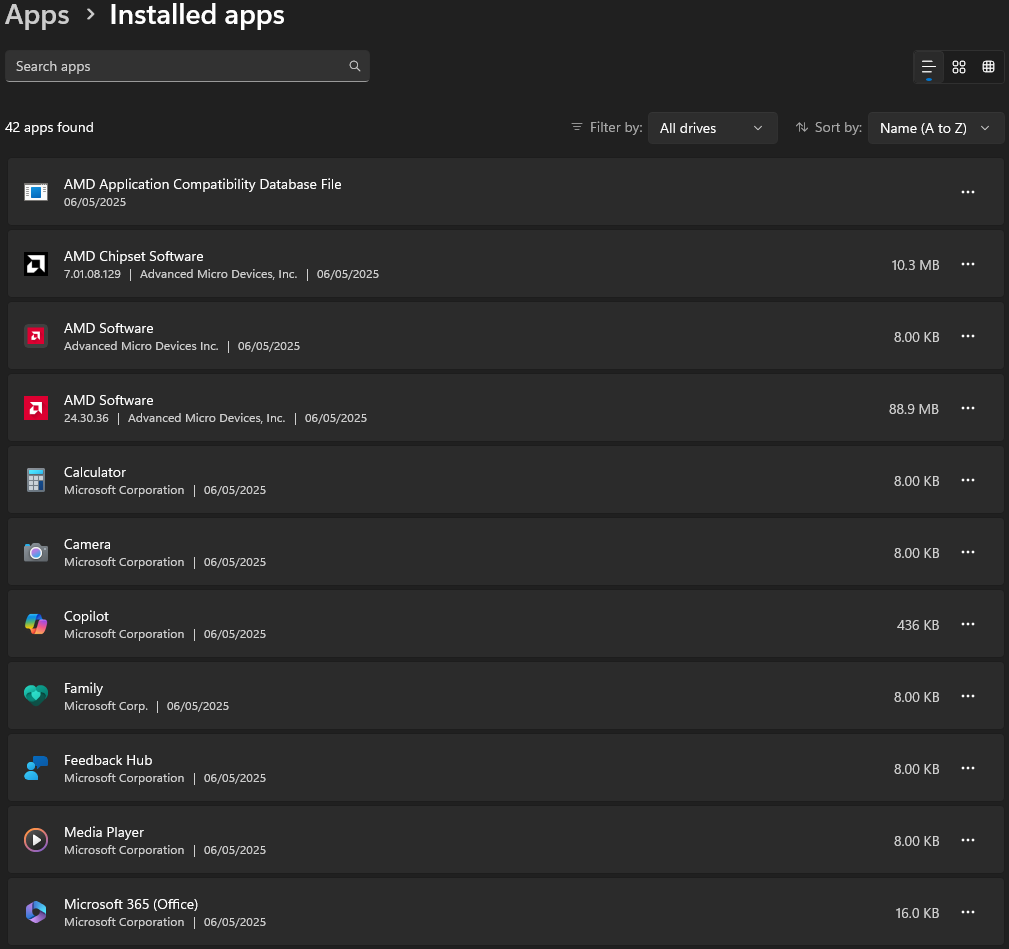Open more options for Camera

tap(968, 552)
